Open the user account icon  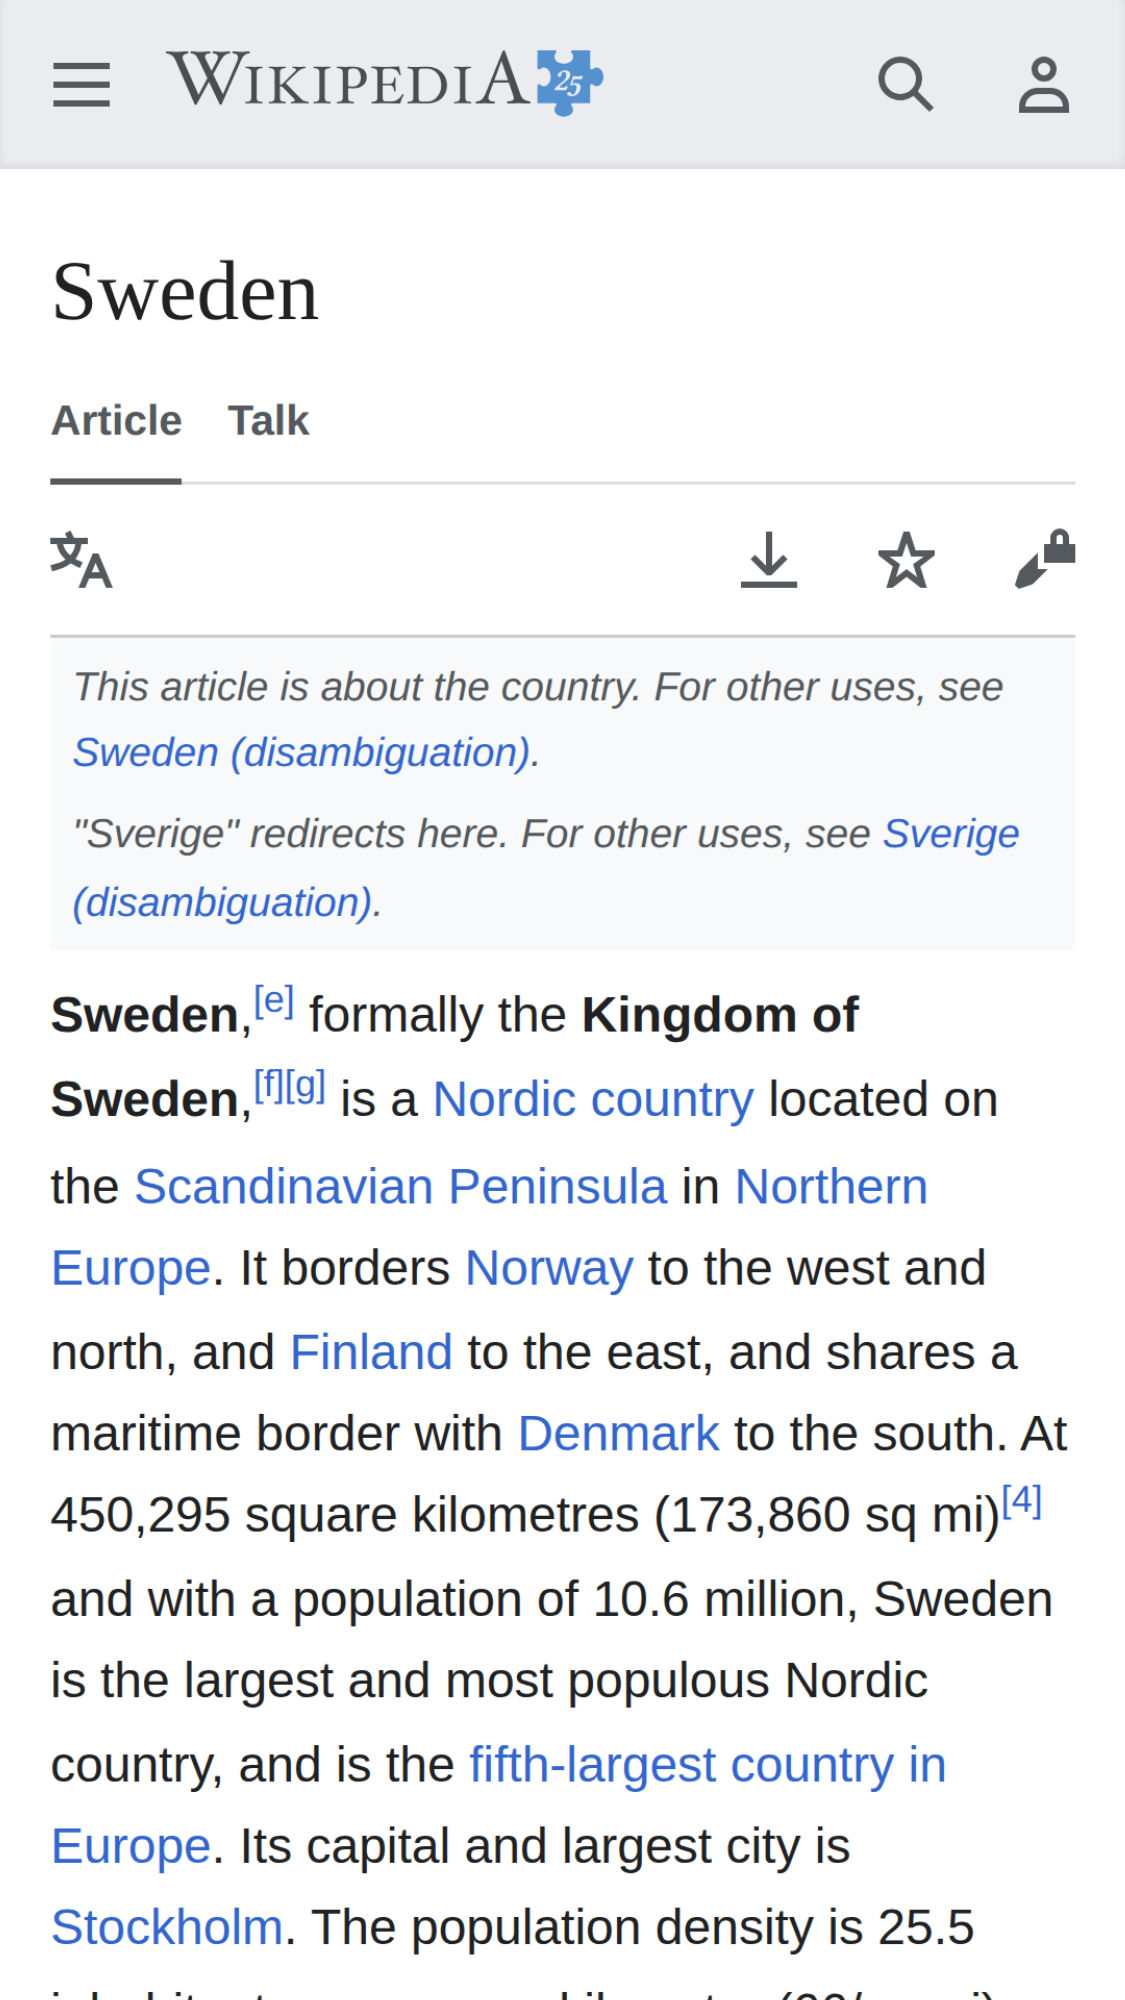1044,84
